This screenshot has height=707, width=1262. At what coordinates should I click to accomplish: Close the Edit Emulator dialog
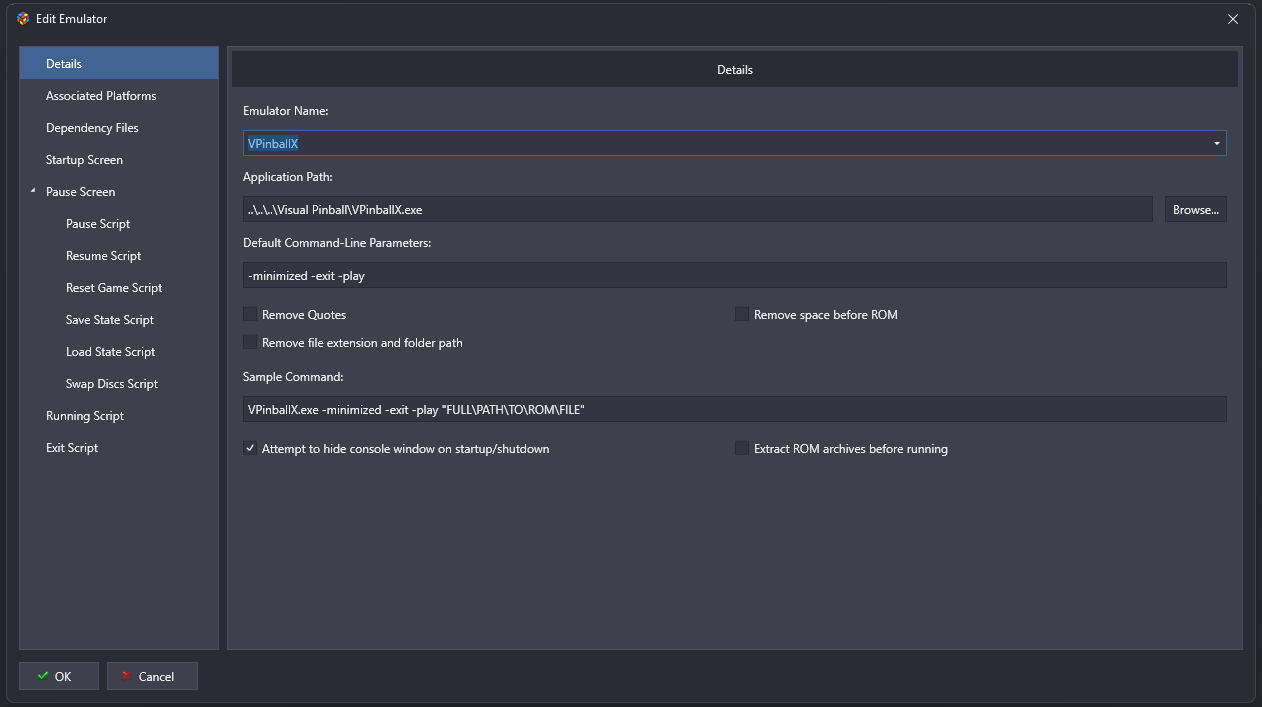[x=1233, y=18]
